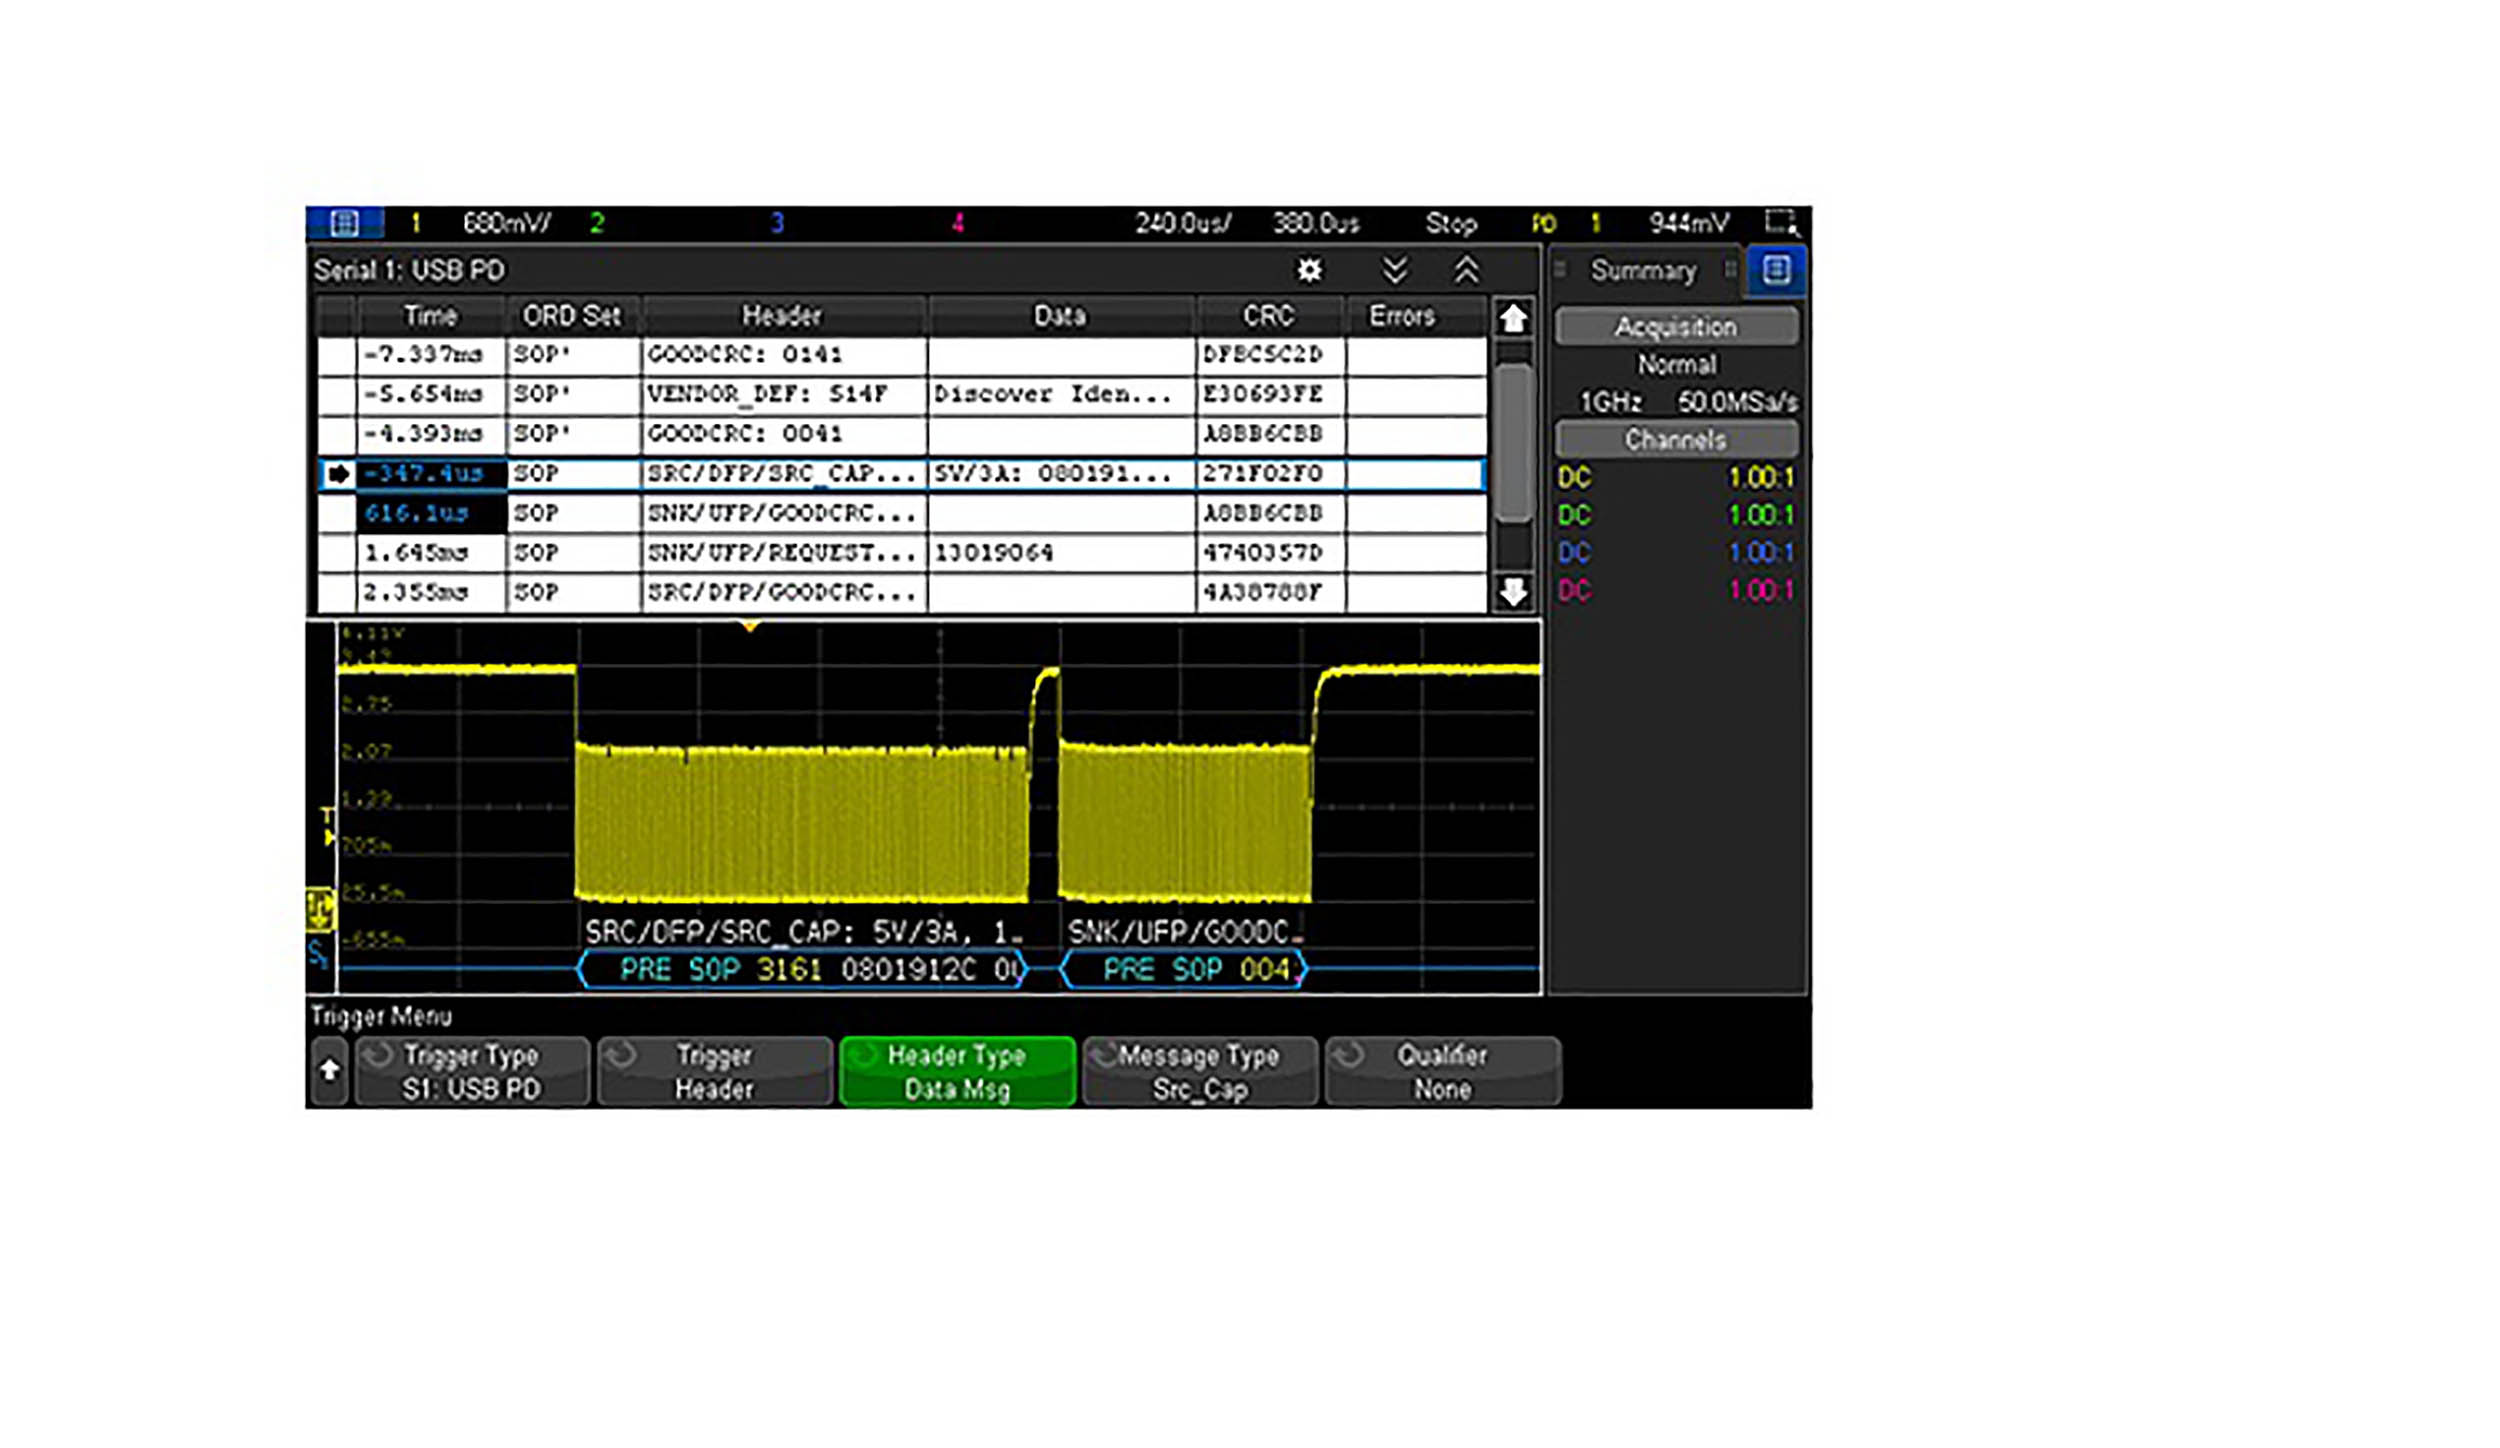Open the Trigger Type S1: USB PD softkey

tap(471, 1071)
